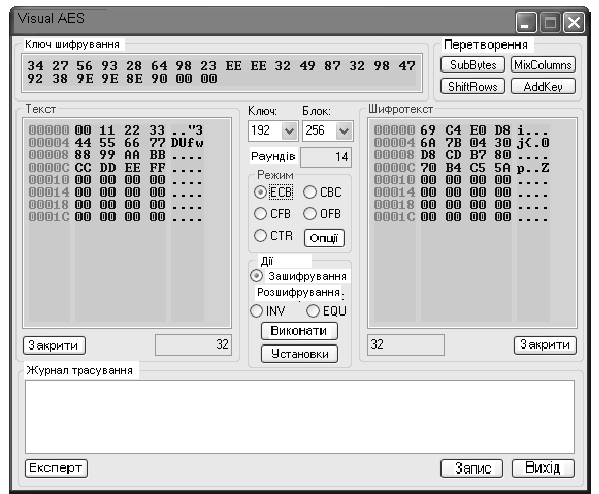Click the Вихід exit button
The width and height of the screenshot is (599, 494).
pos(543,468)
